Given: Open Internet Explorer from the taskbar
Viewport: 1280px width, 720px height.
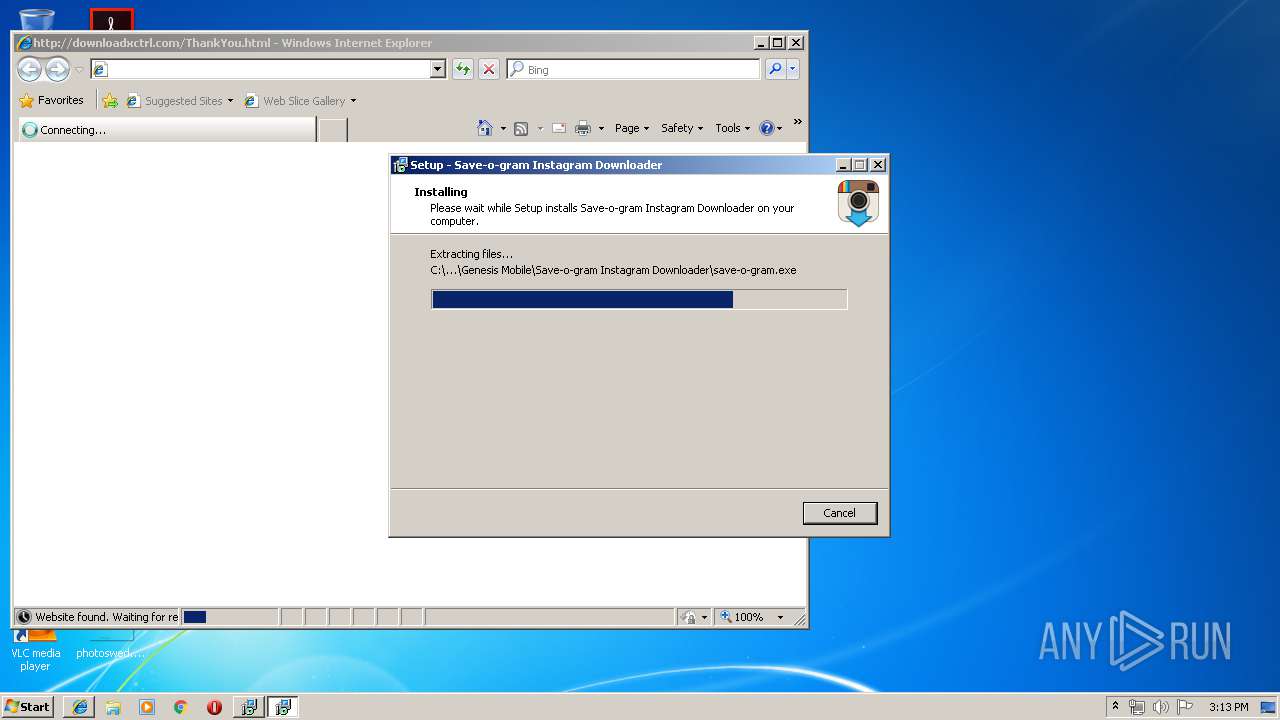Looking at the screenshot, I should coord(79,707).
